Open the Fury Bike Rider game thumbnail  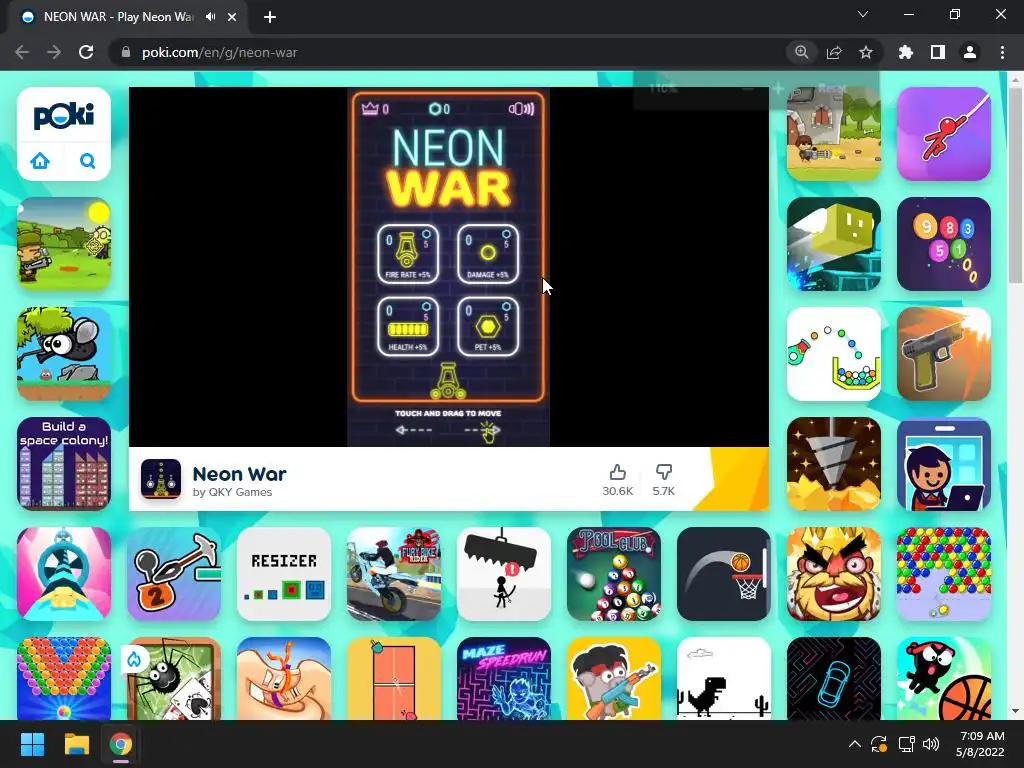coord(394,574)
